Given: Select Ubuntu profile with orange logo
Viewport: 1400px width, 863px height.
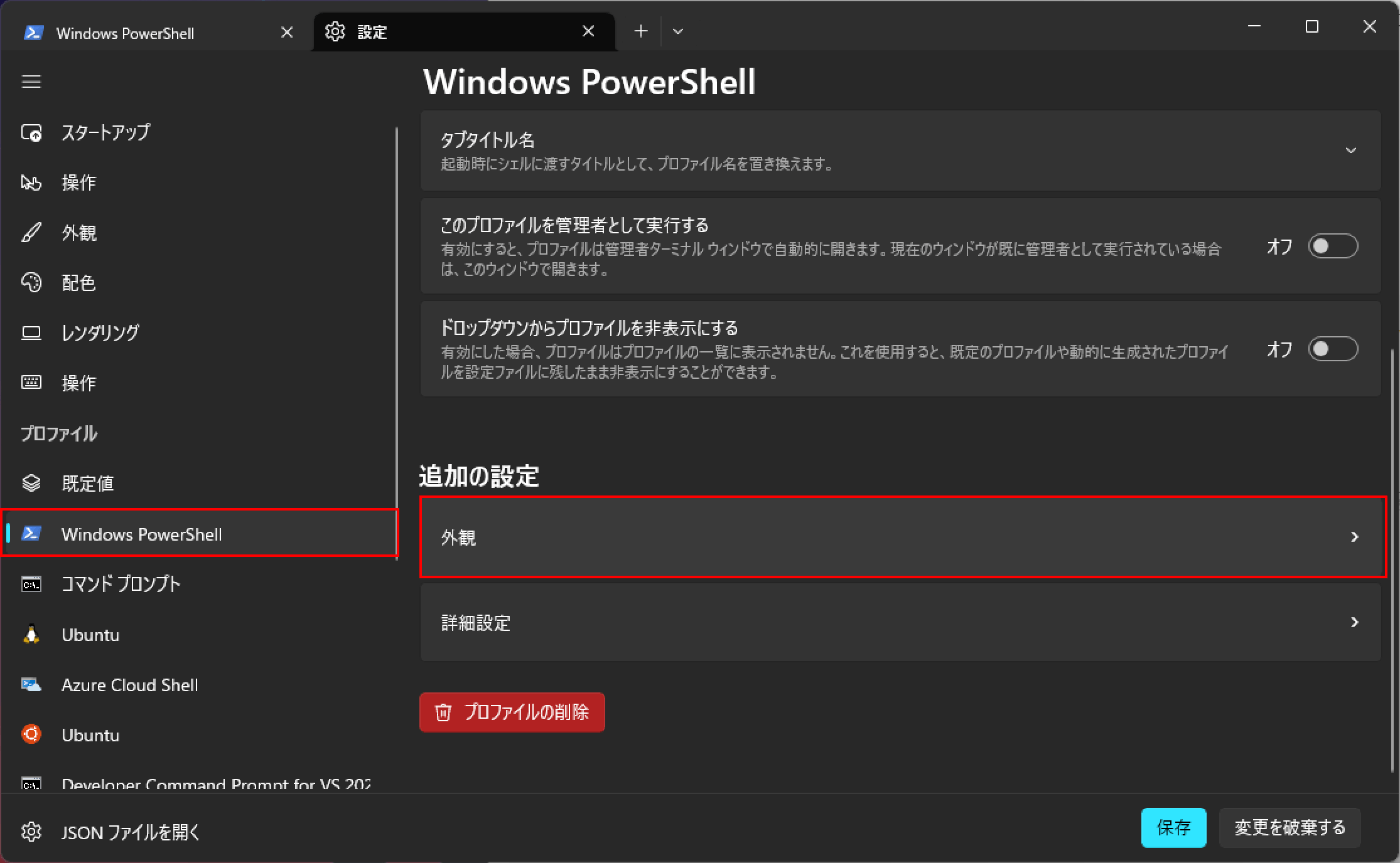Looking at the screenshot, I should click(x=198, y=735).
